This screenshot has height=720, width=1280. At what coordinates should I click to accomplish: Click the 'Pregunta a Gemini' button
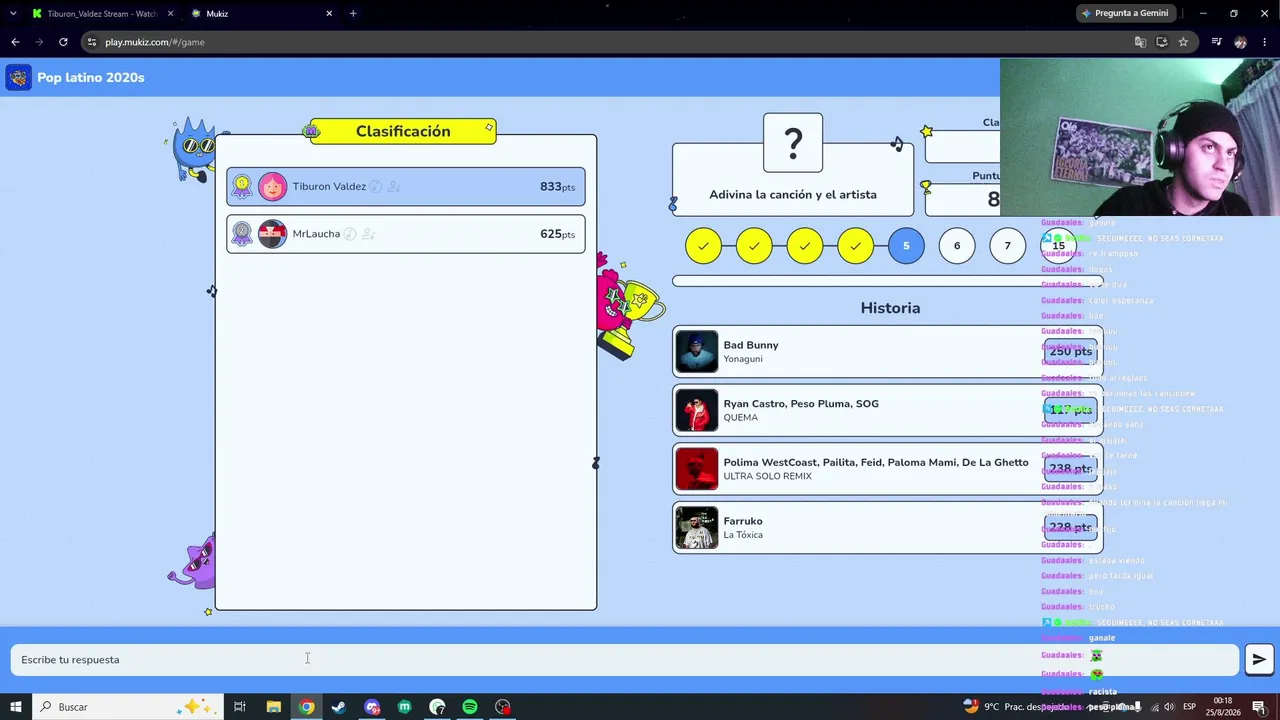click(1125, 14)
